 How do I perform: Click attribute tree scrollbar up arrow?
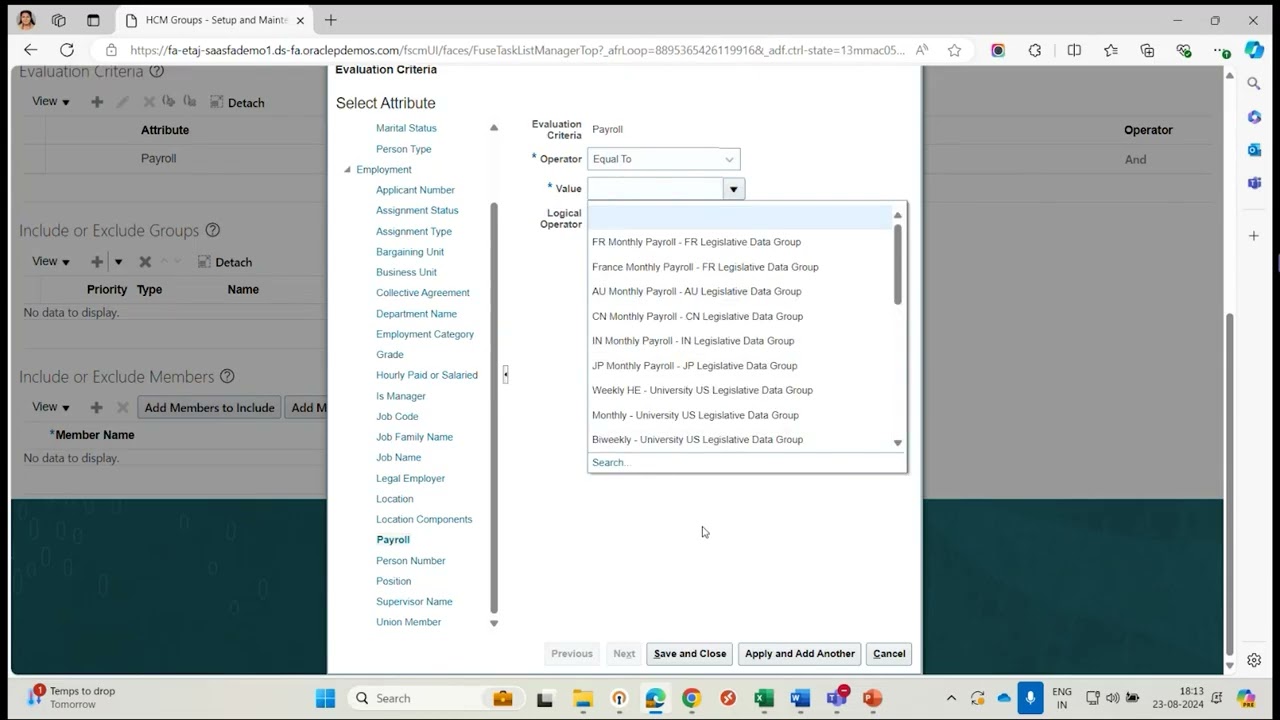coord(493,128)
